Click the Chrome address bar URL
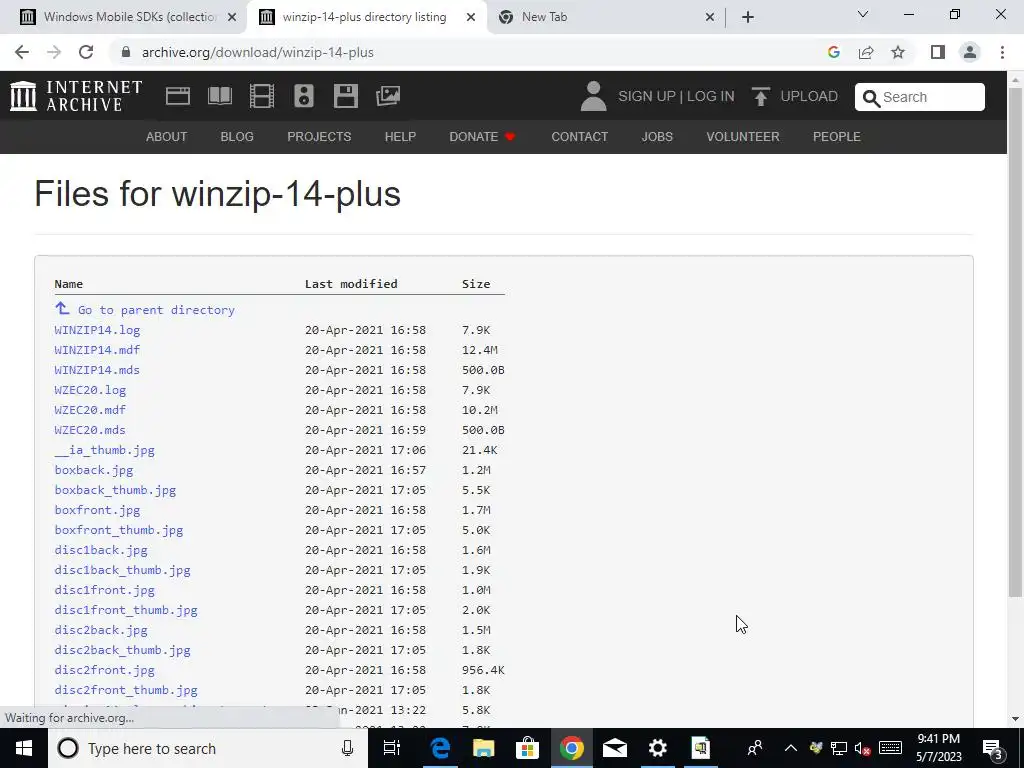The height and width of the screenshot is (768, 1024). (257, 52)
